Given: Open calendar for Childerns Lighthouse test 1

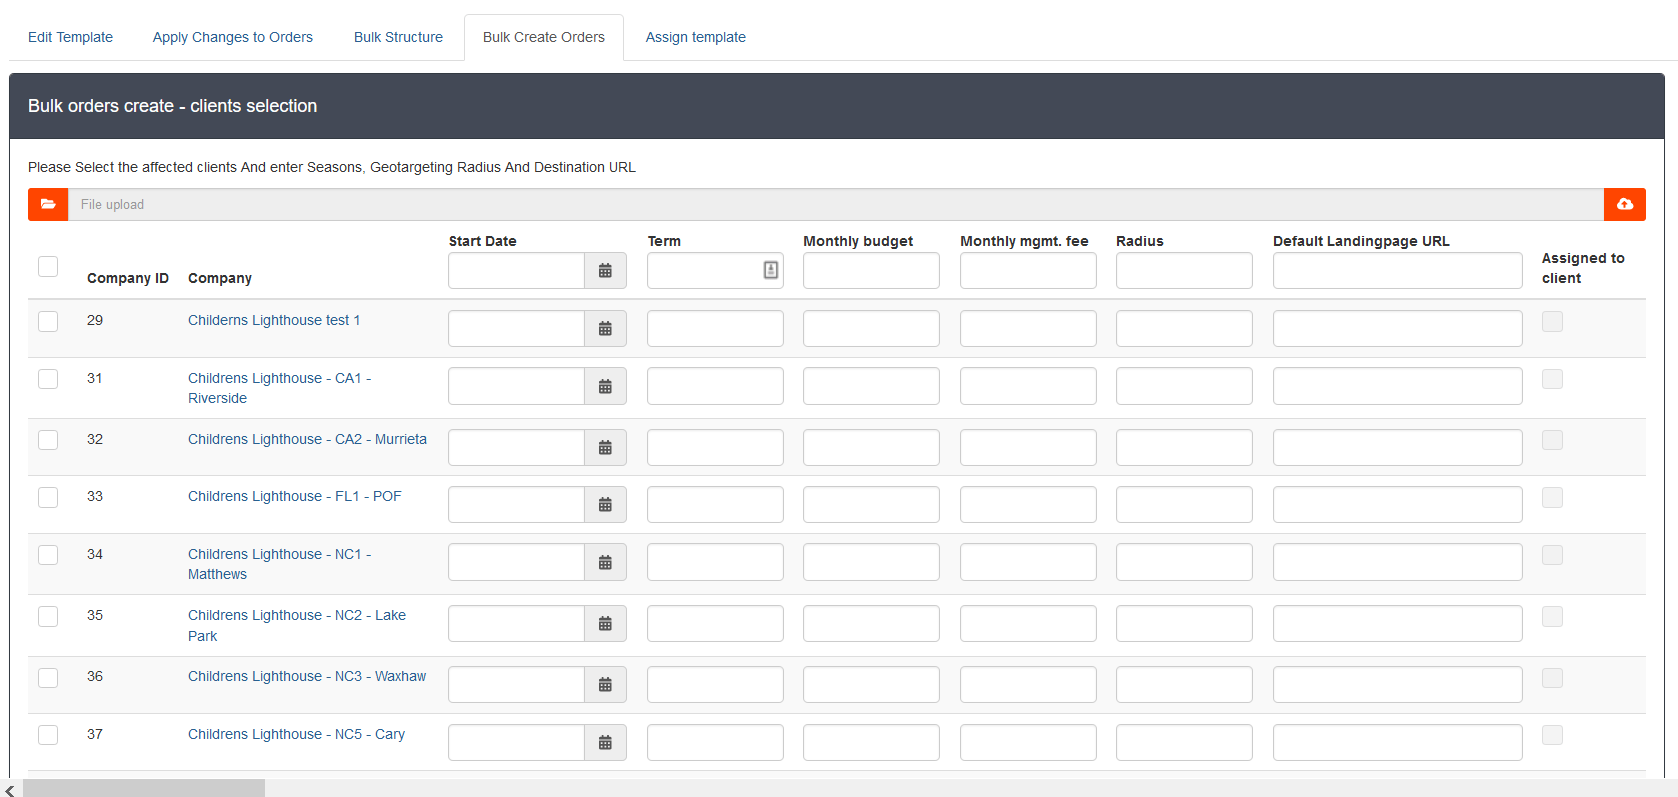Looking at the screenshot, I should click(x=605, y=329).
